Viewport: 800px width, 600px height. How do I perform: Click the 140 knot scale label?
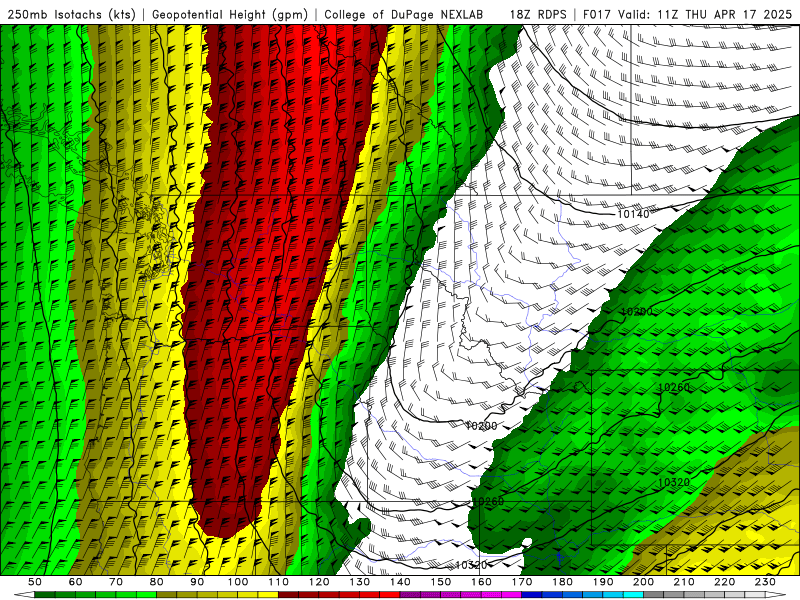click(x=400, y=582)
